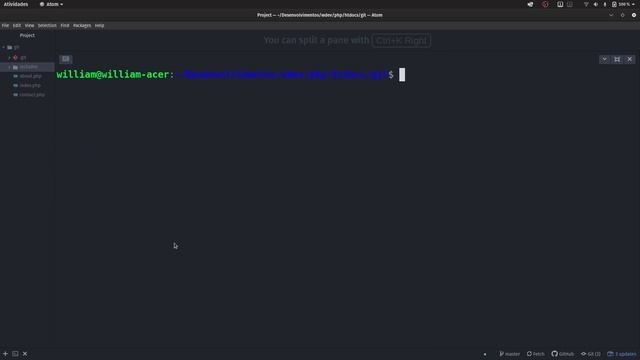Maximize the terminal panel icon
Image resolution: width=640 pixels, height=360 pixels.
[x=617, y=59]
